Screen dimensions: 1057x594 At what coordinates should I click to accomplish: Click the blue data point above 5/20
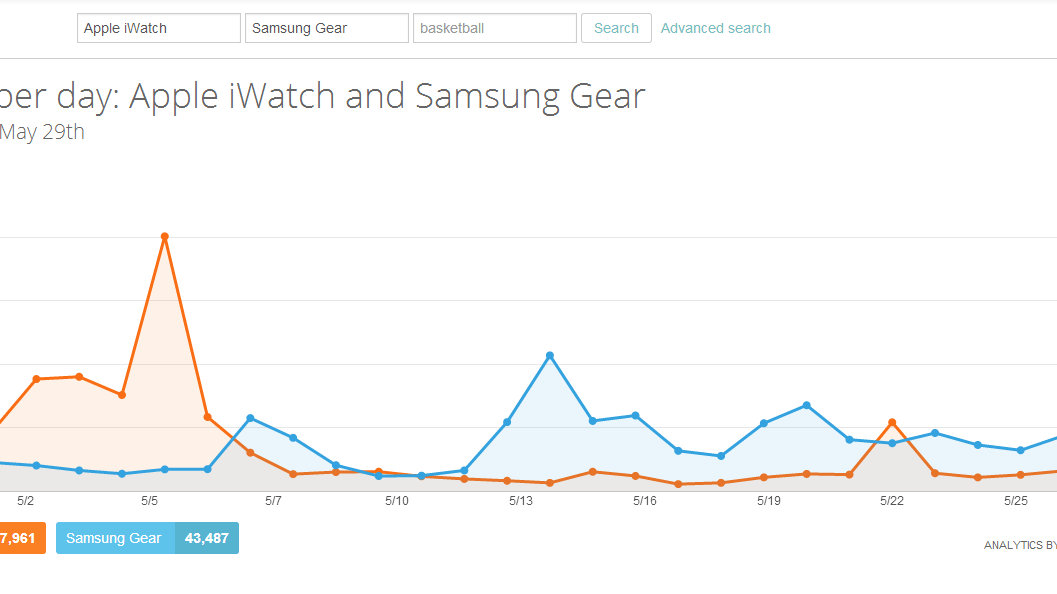coord(807,406)
